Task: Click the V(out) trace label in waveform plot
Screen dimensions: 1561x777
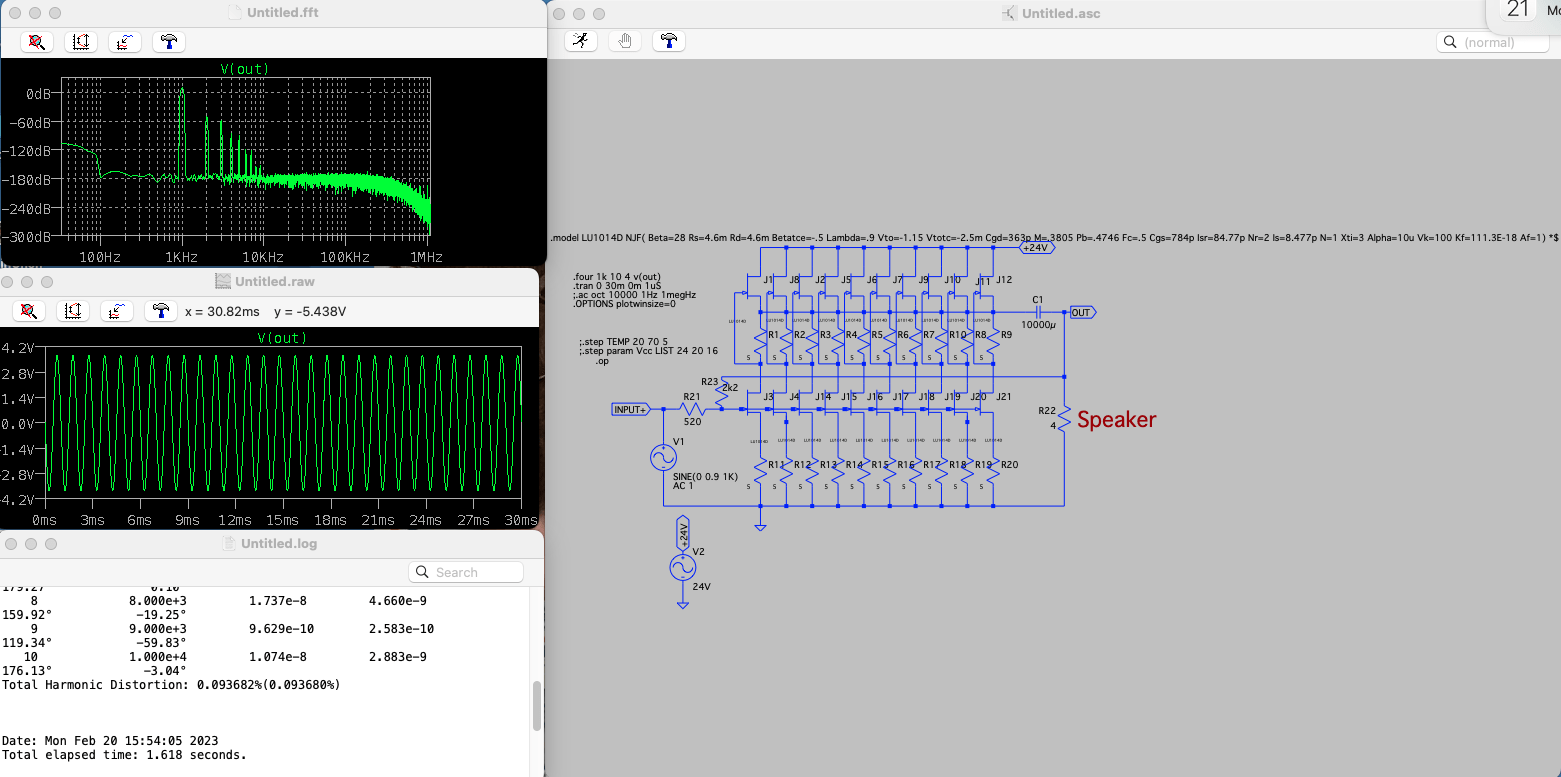Action: click(283, 338)
